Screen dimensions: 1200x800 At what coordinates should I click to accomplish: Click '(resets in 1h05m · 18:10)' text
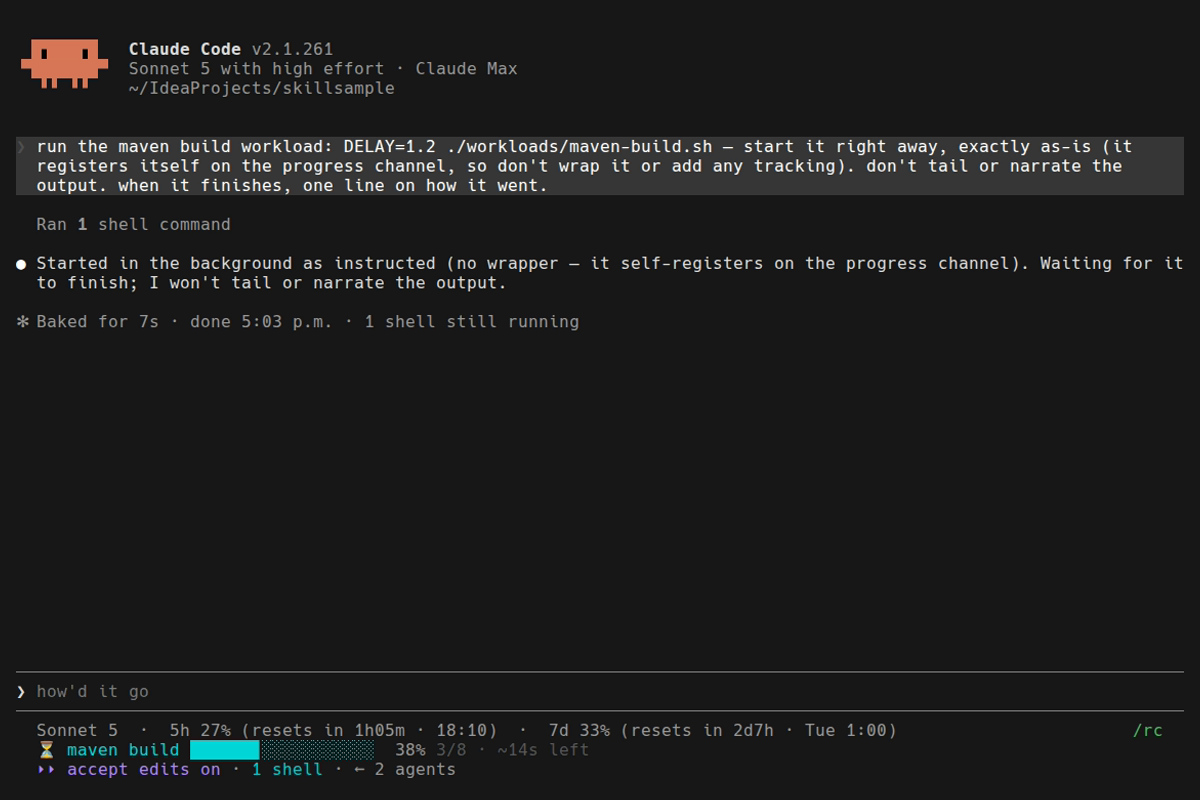(369, 730)
